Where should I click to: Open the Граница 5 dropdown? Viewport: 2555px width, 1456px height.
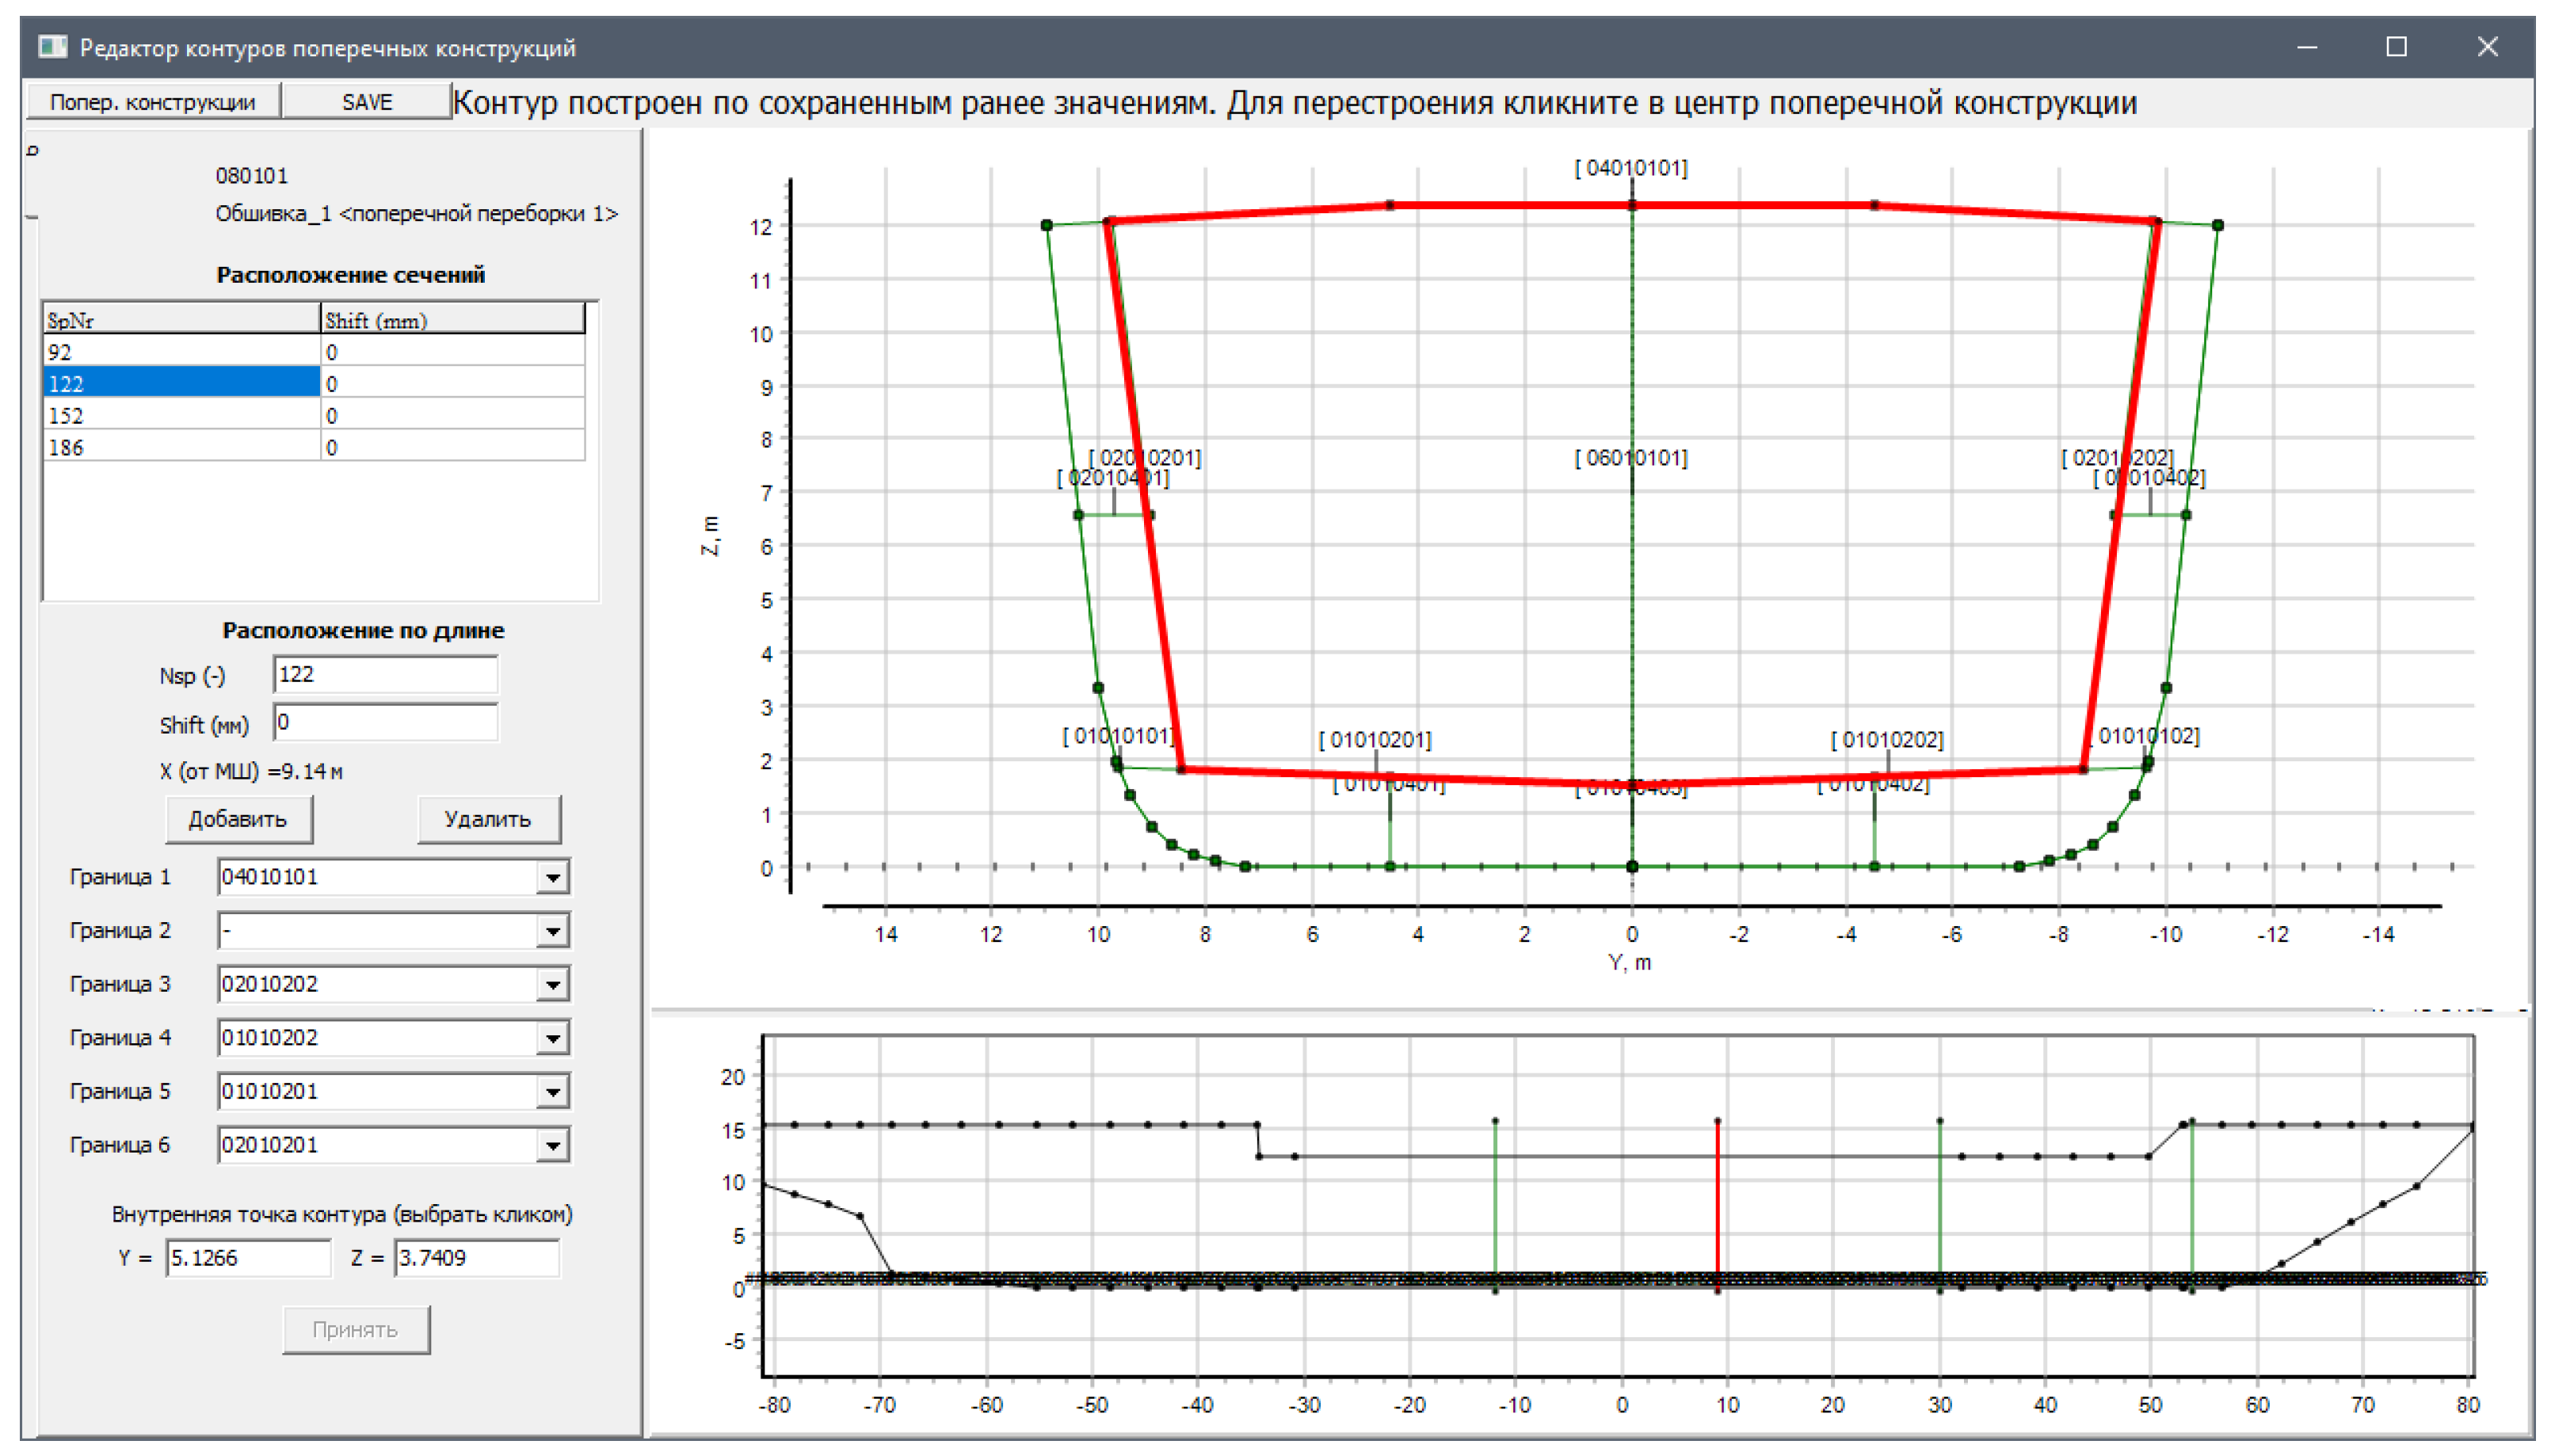[552, 1091]
